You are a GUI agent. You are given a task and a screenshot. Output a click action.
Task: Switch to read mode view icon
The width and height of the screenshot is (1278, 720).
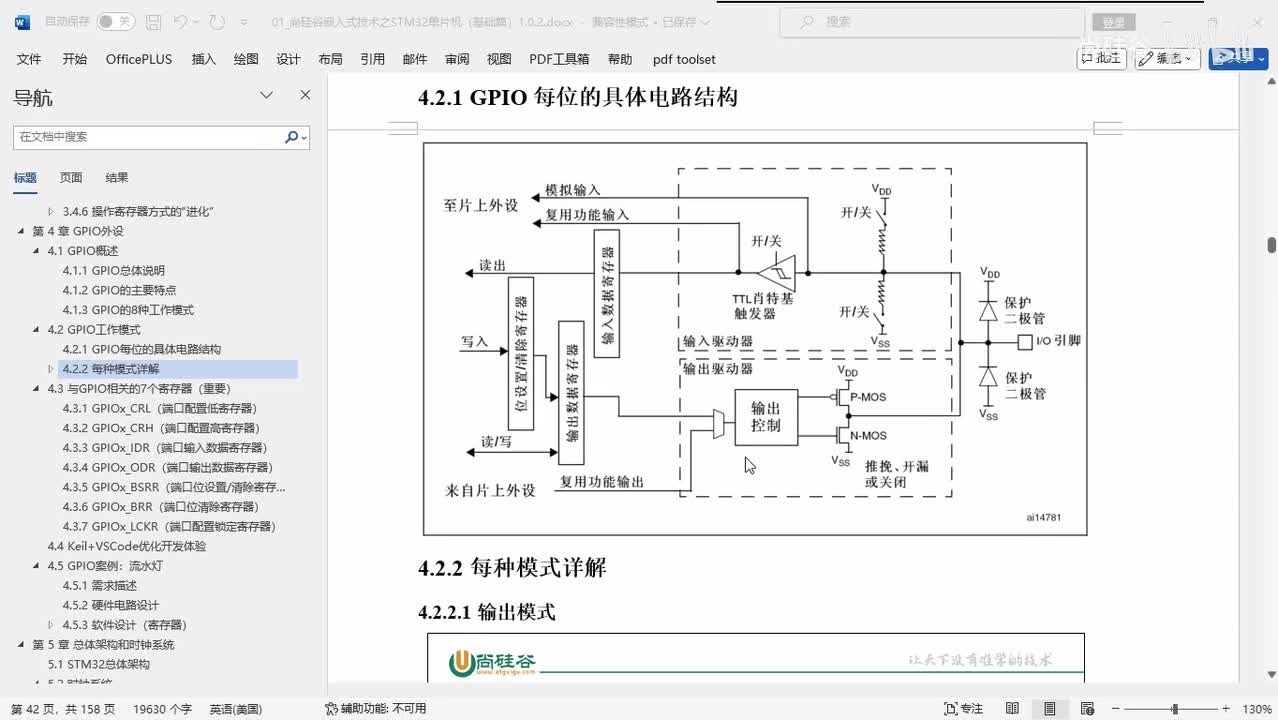point(1012,709)
